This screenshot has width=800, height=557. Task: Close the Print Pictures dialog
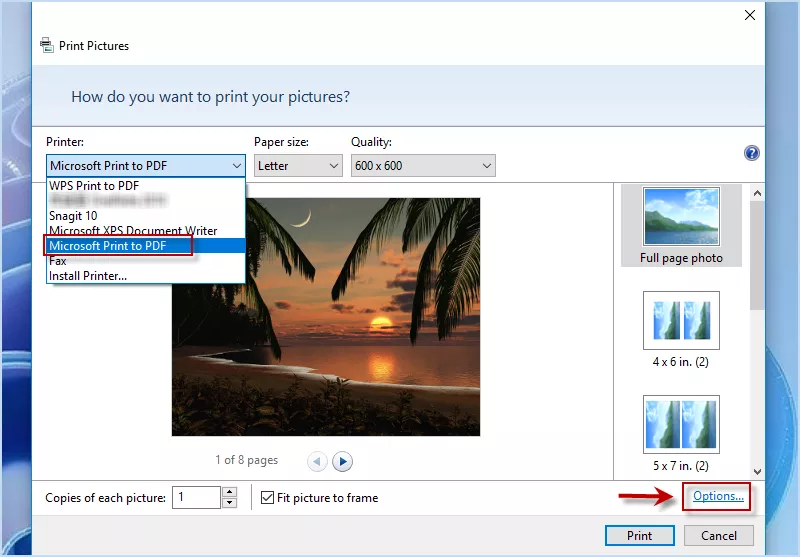pos(750,15)
